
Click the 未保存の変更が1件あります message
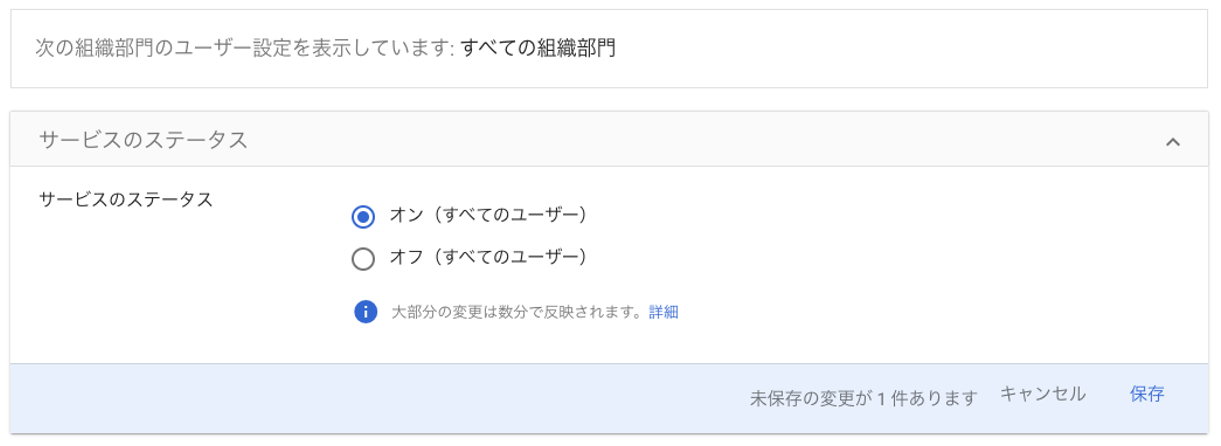click(x=863, y=397)
